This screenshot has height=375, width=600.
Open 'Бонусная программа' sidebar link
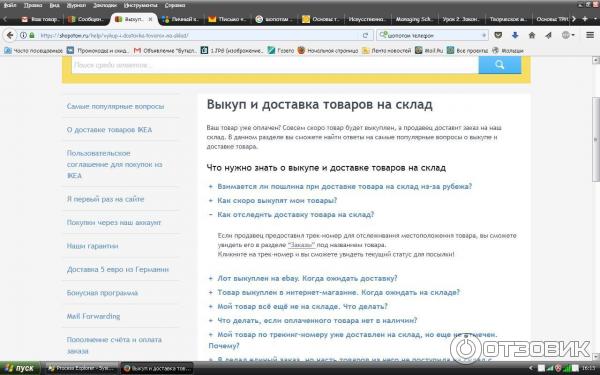(x=102, y=293)
